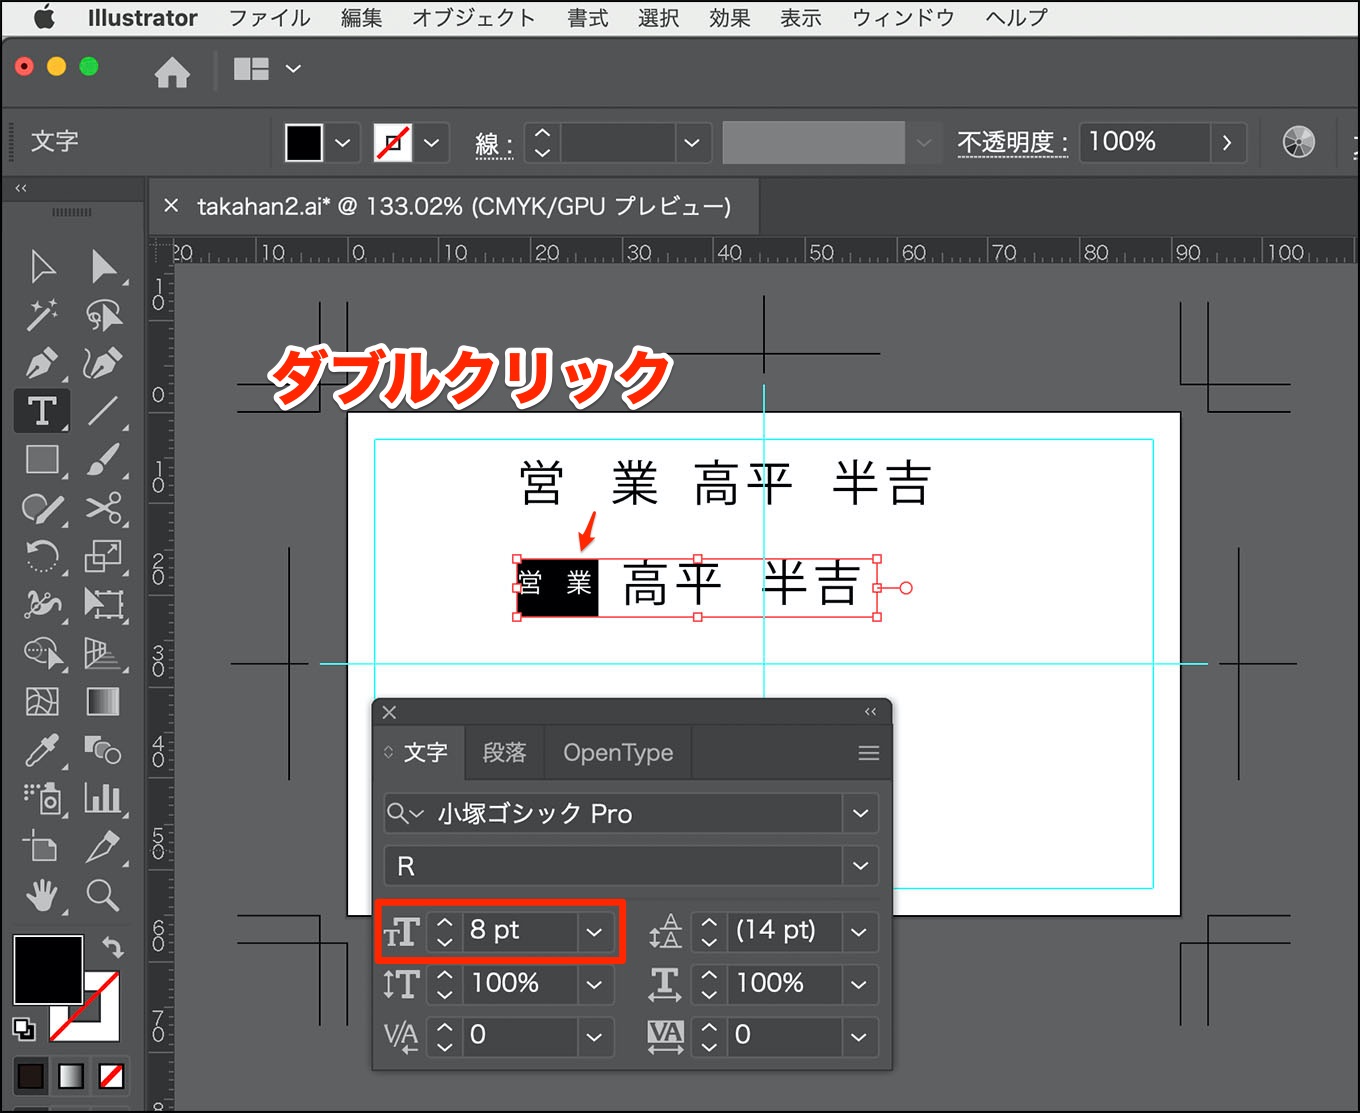Select the Type tool

[x=42, y=411]
